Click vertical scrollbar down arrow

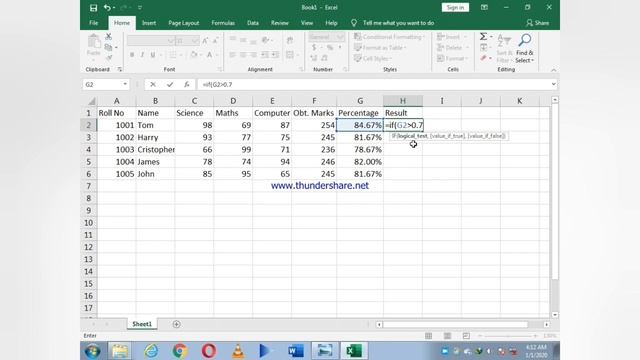(x=555, y=315)
